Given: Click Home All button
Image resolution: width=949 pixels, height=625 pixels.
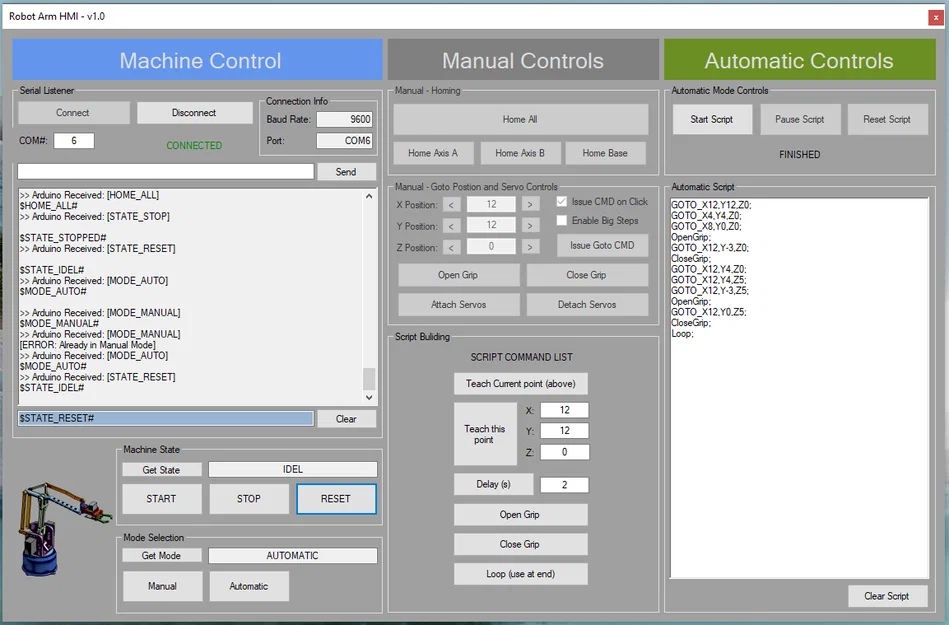Looking at the screenshot, I should click(x=520, y=119).
